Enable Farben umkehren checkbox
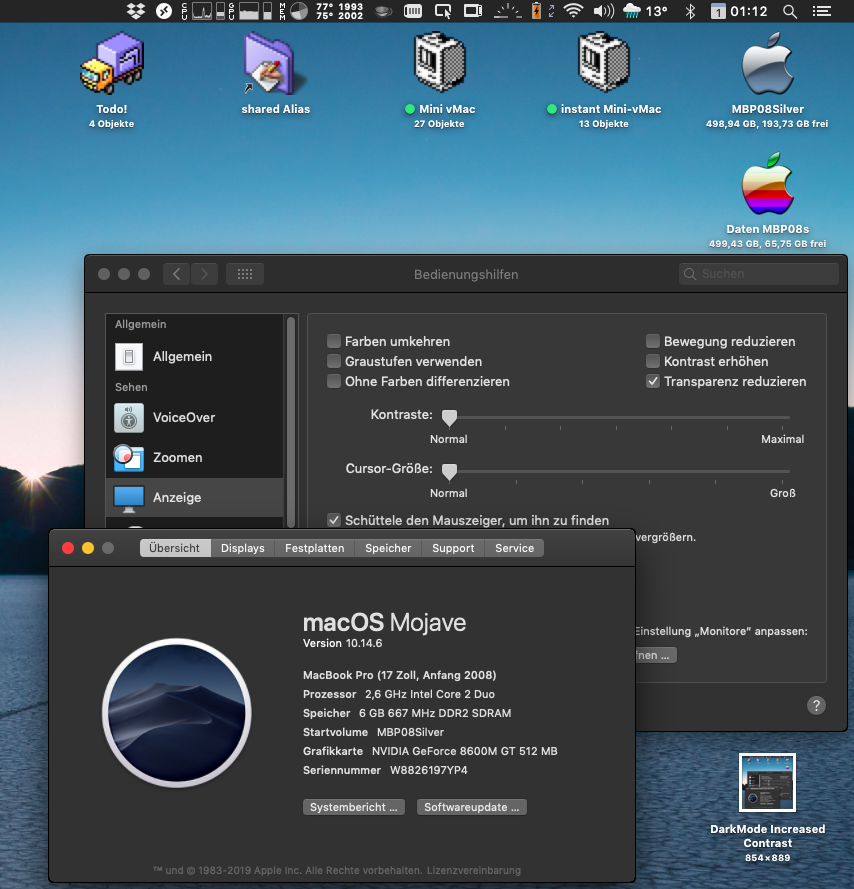This screenshot has width=854, height=889. coord(334,341)
